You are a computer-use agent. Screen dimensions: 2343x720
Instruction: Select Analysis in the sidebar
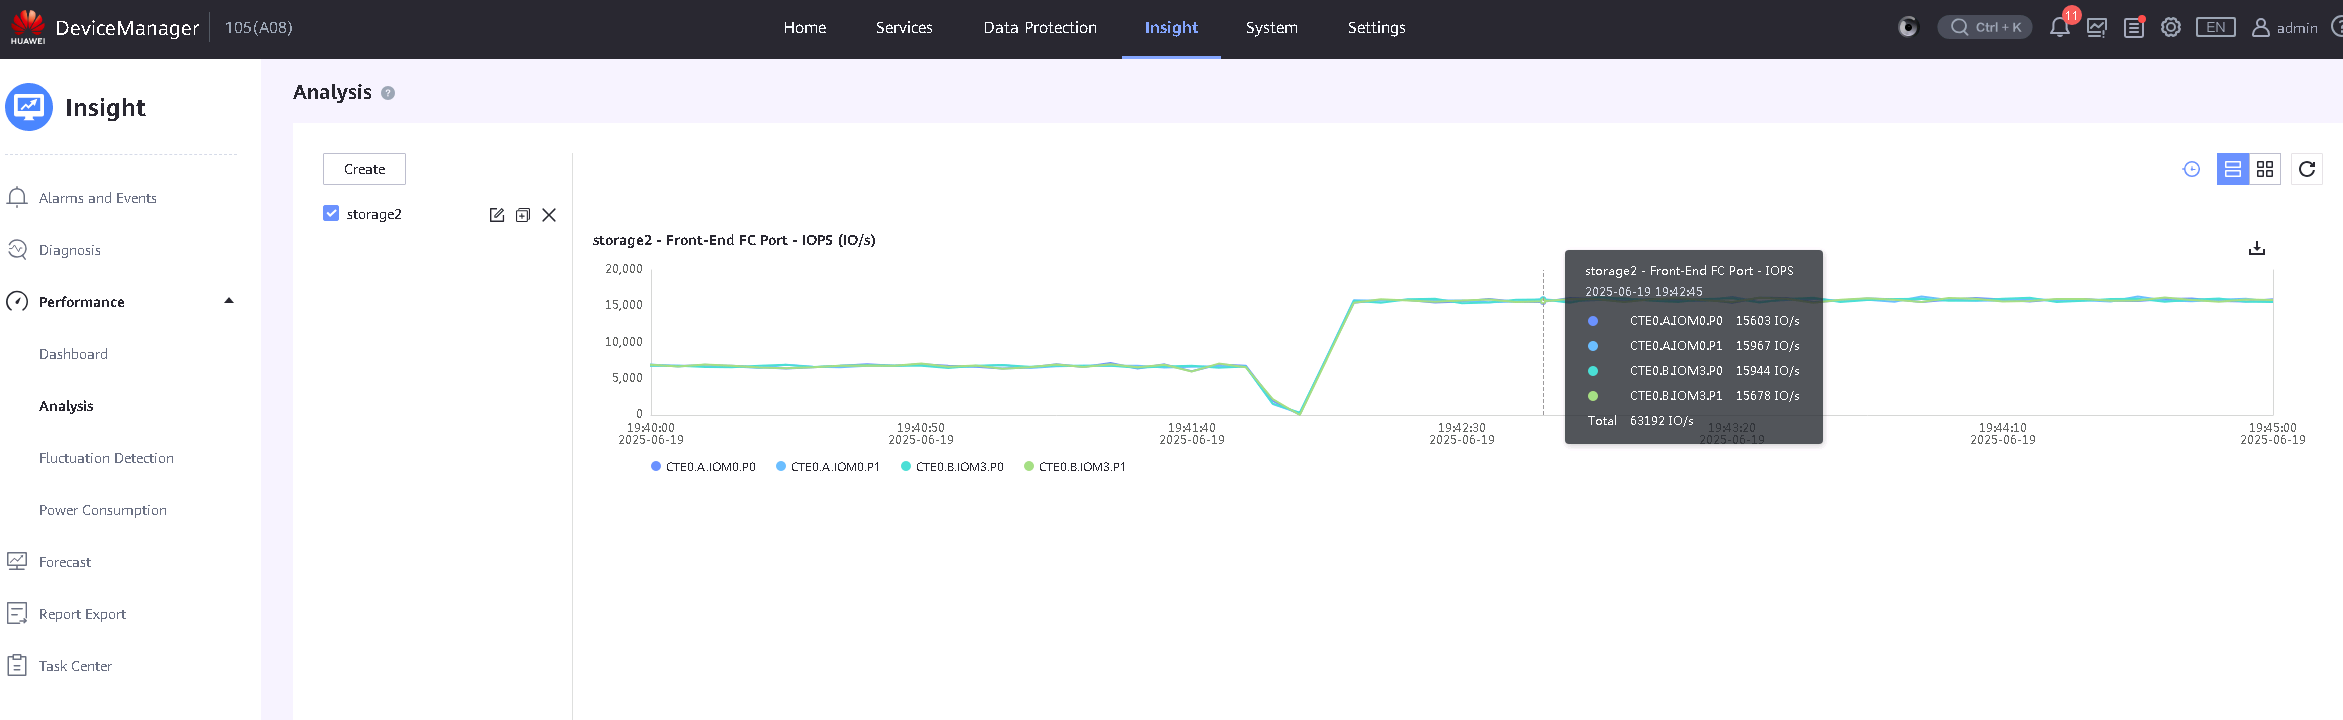coord(66,406)
